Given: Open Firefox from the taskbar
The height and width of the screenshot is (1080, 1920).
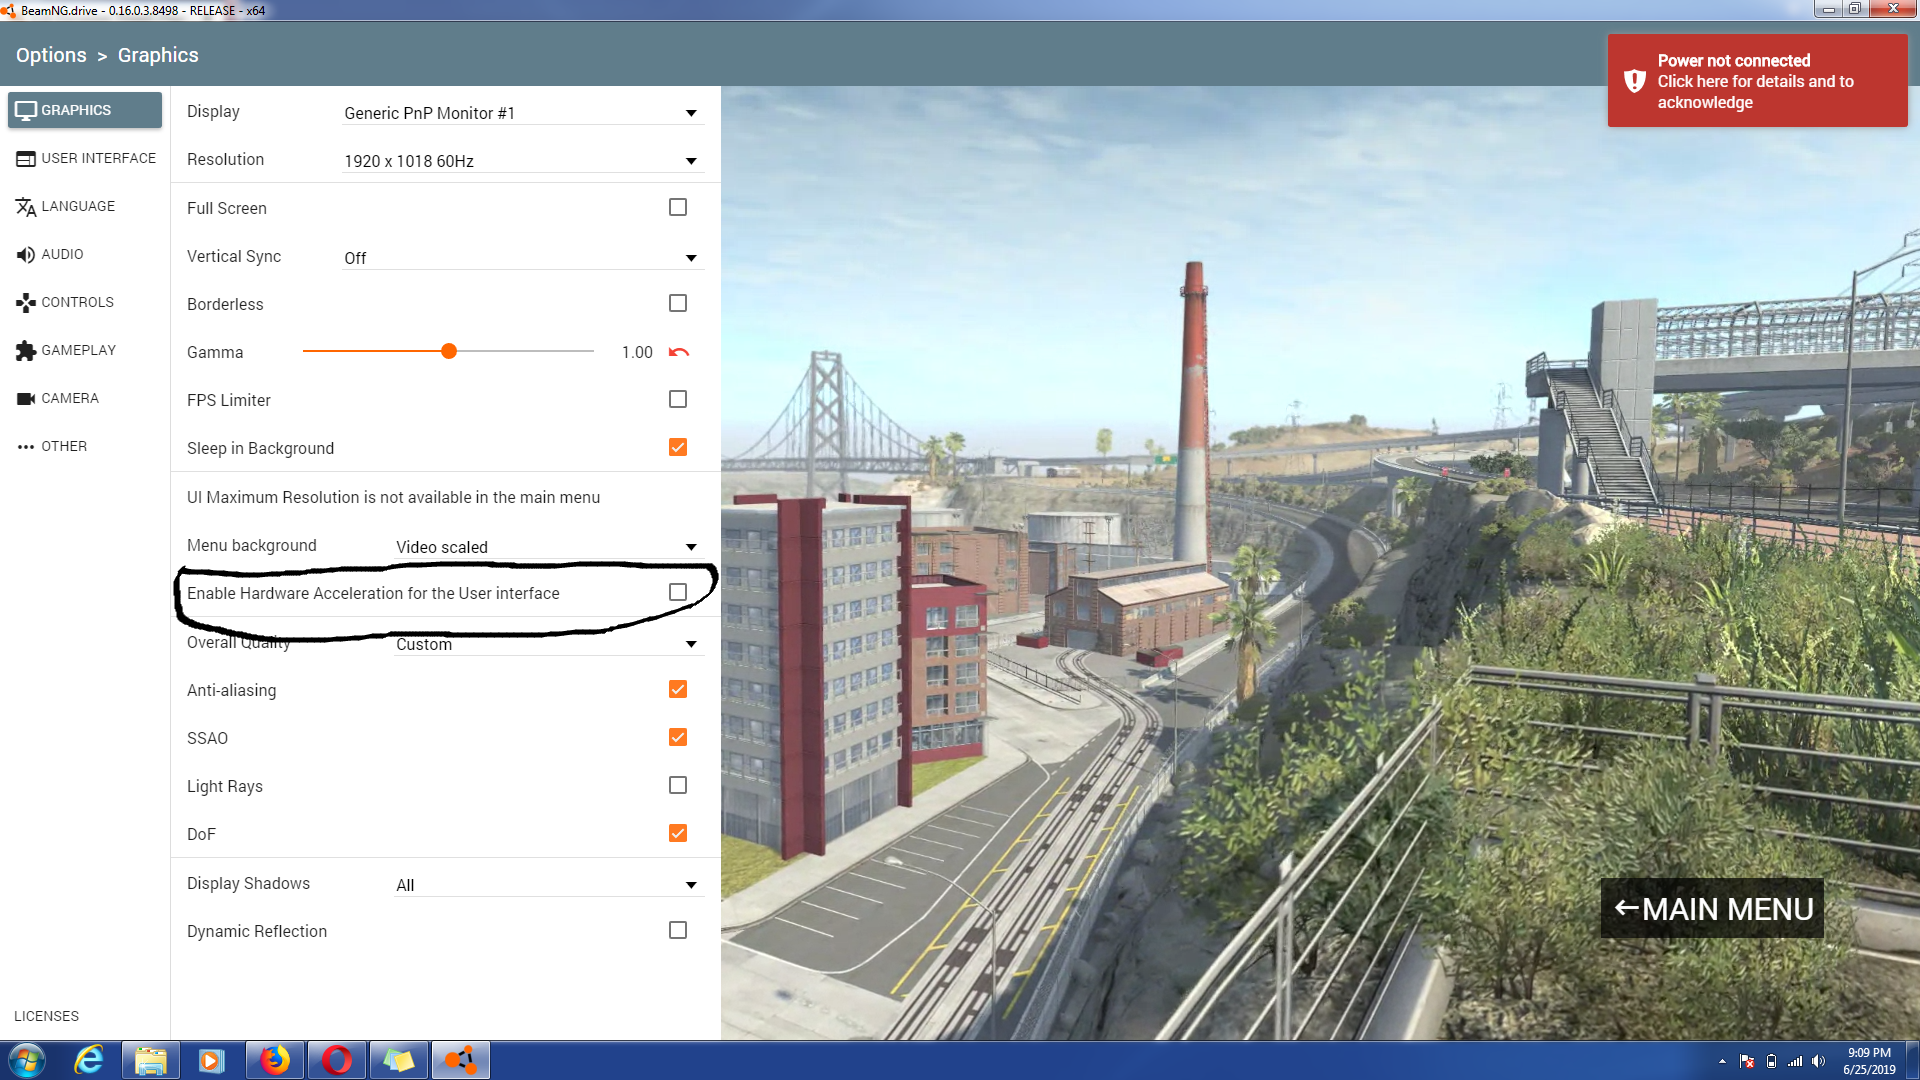Looking at the screenshot, I should tap(274, 1060).
